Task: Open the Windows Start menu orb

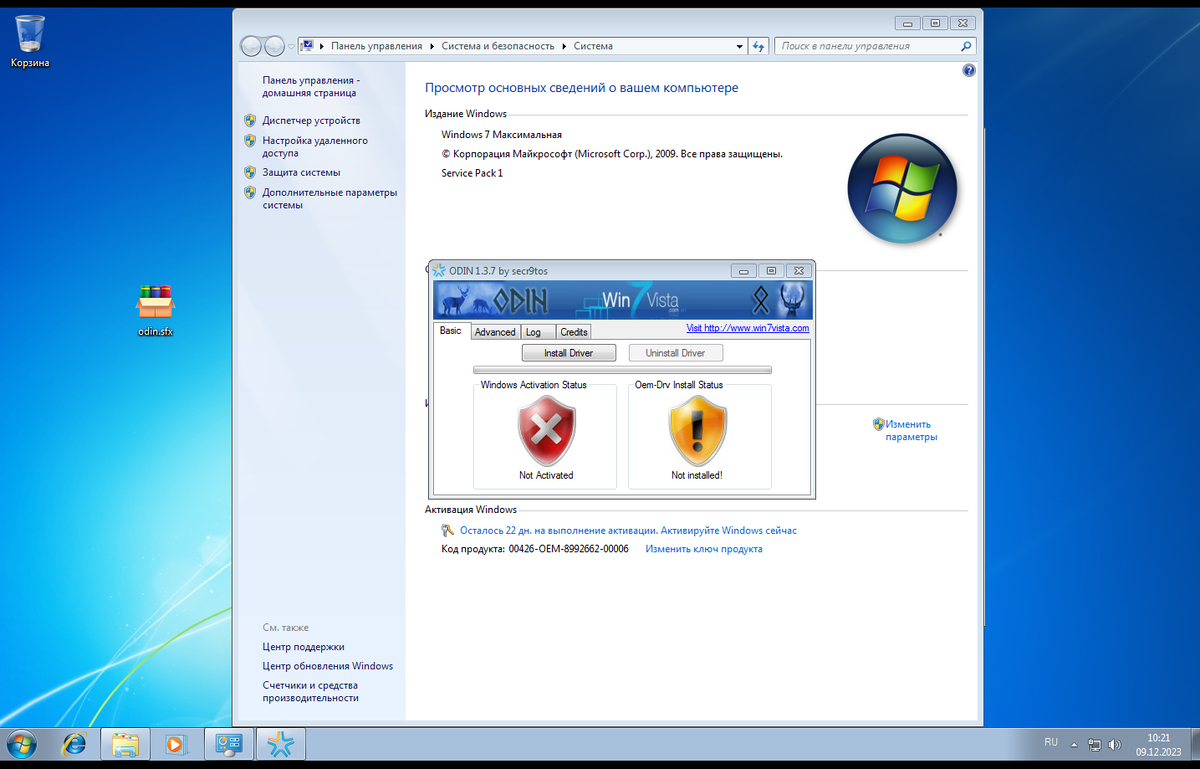Action: coord(21,744)
